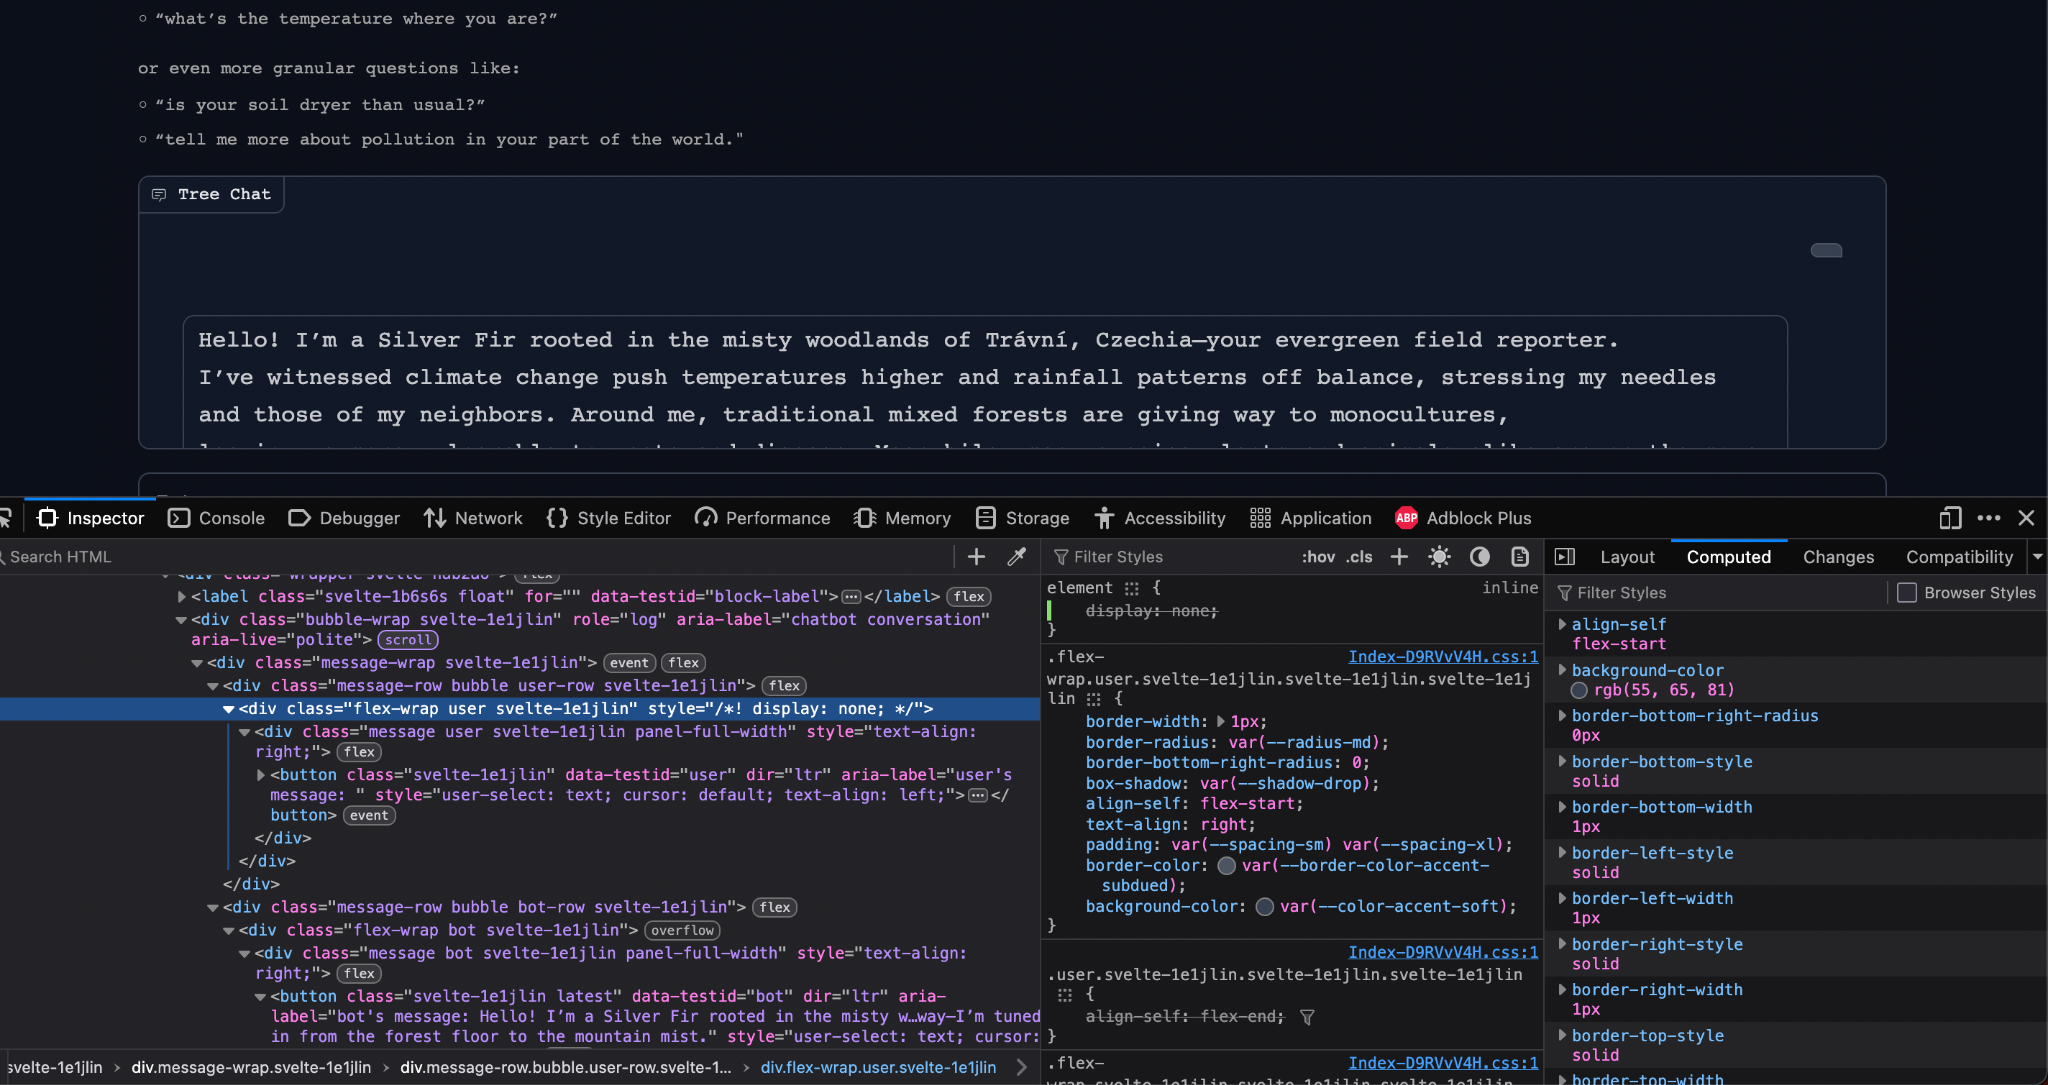Toggle the three-pane inspector sidebar icon
This screenshot has width=2048, height=1085.
click(x=1565, y=557)
